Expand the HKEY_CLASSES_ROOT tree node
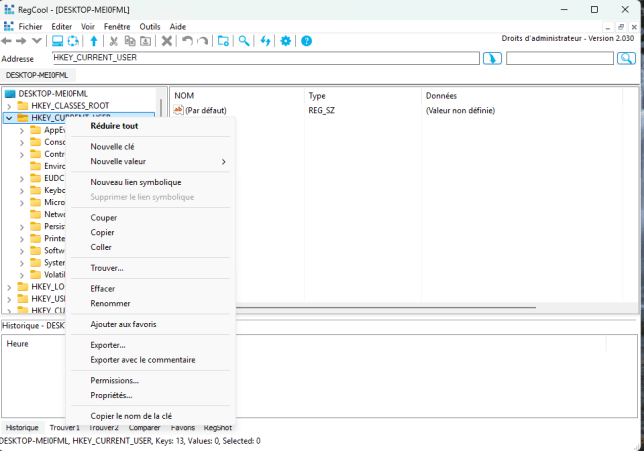Screen dimensions: 644x451 [10, 105]
